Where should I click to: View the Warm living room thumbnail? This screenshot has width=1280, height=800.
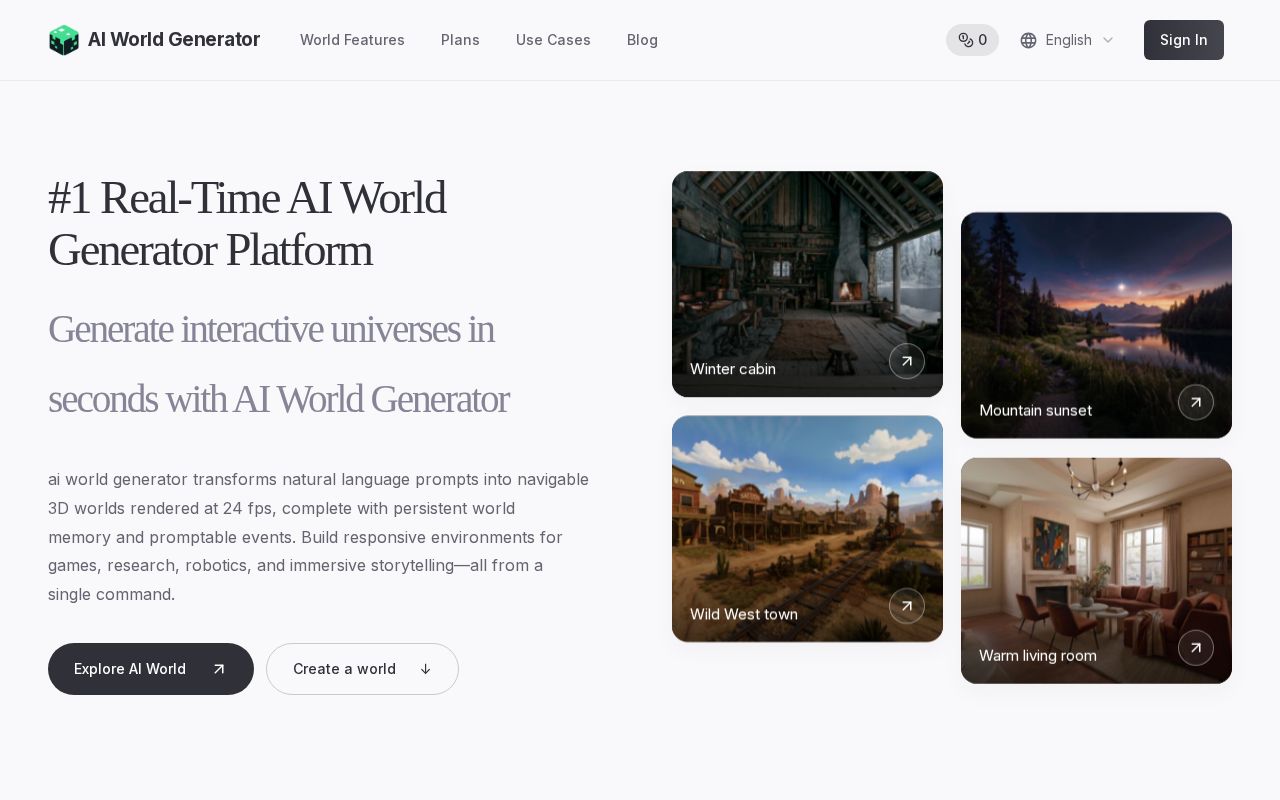click(x=1096, y=571)
